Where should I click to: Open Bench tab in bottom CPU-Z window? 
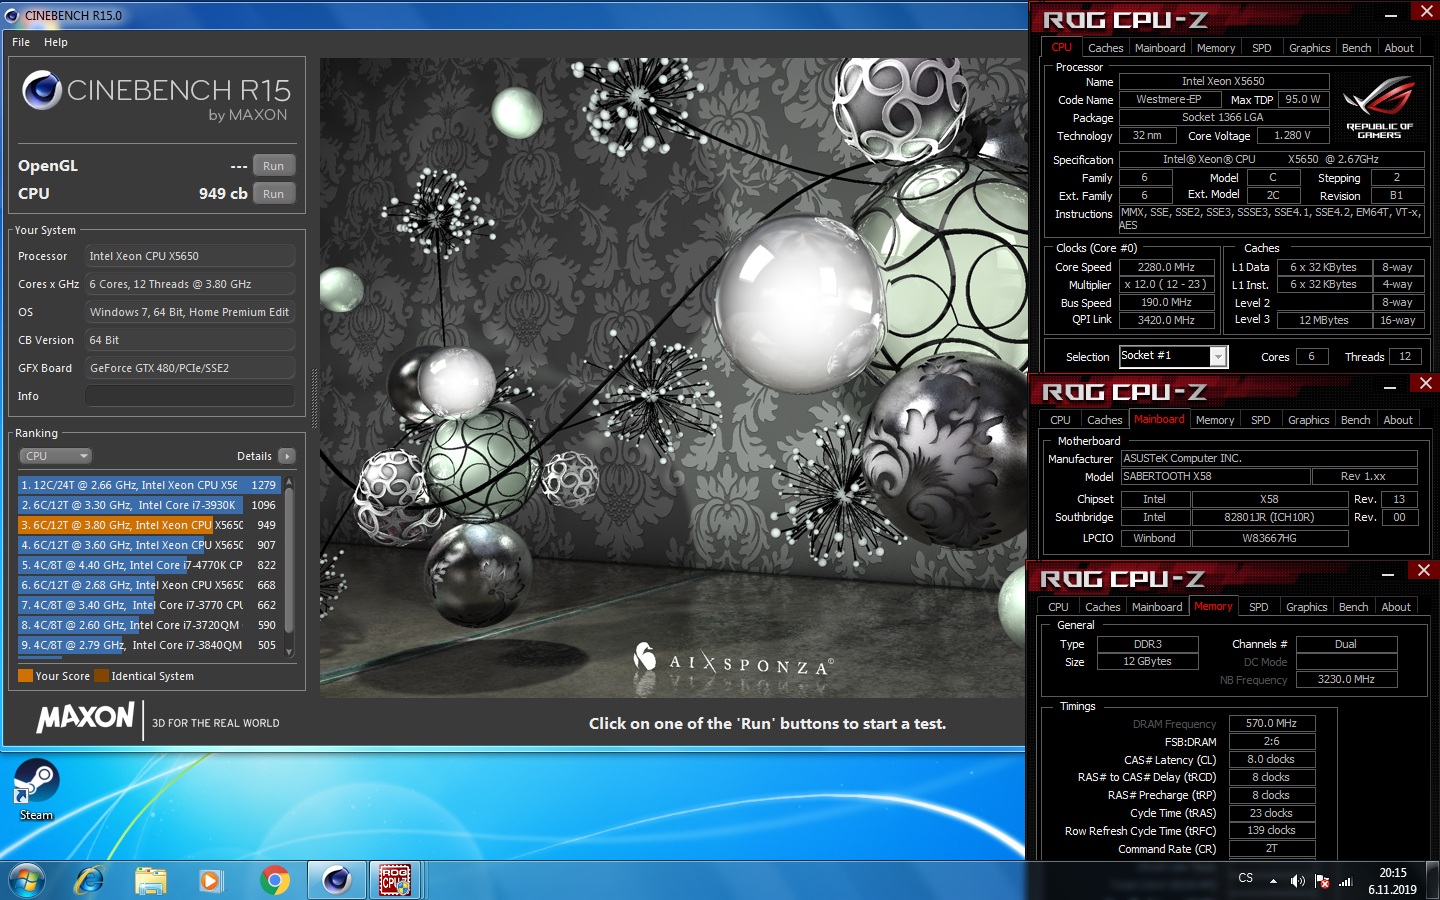(1353, 607)
